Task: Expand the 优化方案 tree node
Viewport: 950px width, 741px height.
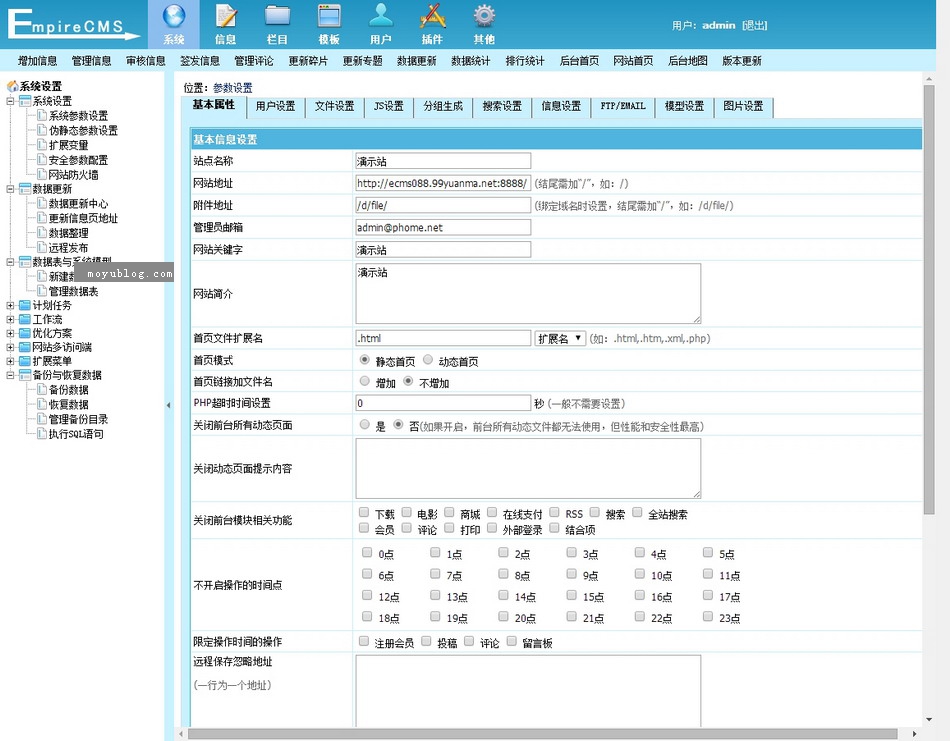Action: coord(10,333)
